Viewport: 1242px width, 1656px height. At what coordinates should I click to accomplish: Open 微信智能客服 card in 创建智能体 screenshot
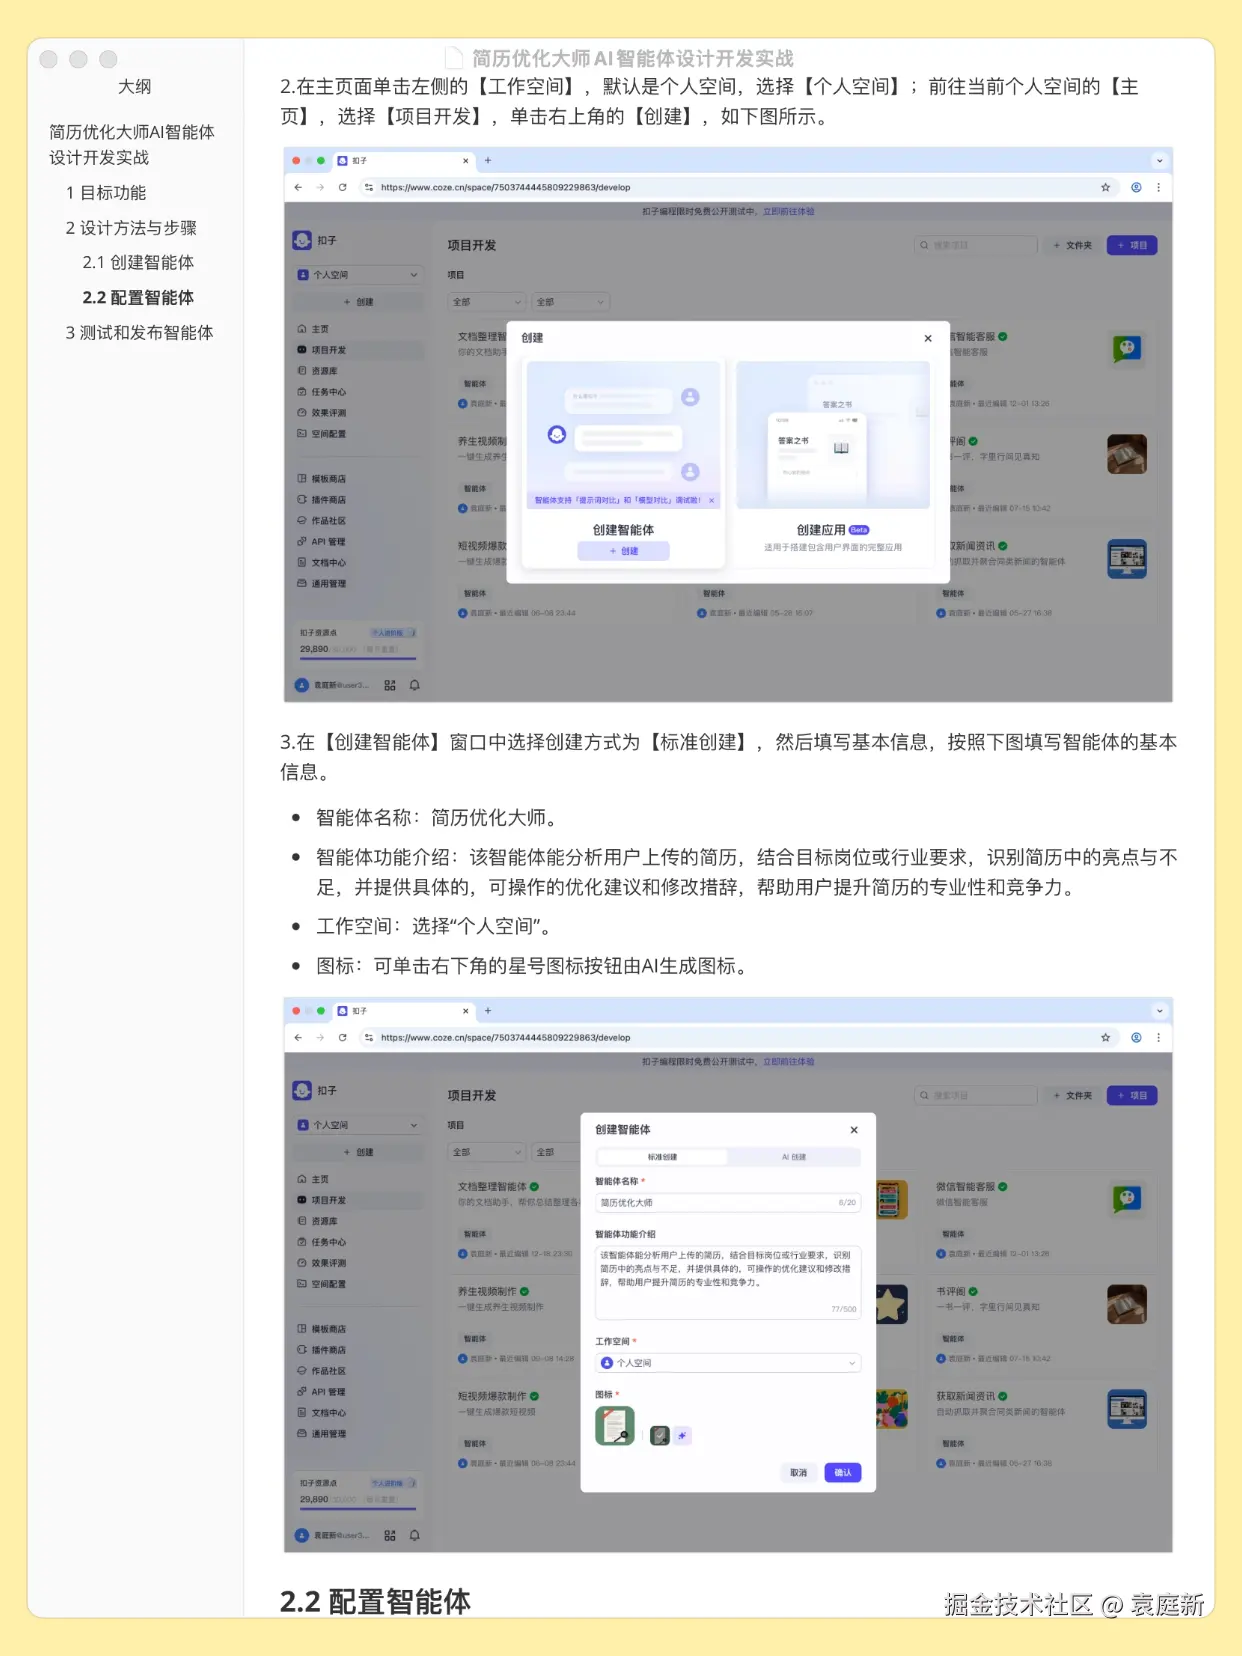click(x=1042, y=1218)
